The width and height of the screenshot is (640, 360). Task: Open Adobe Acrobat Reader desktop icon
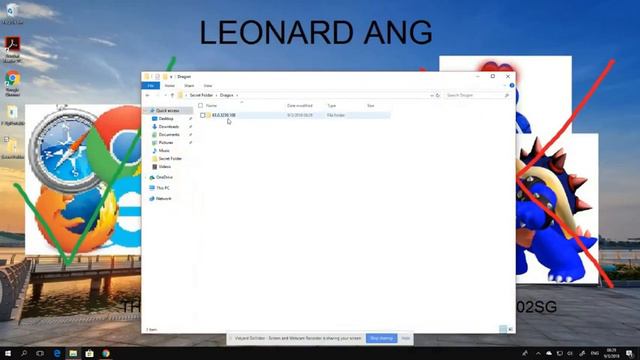12,50
